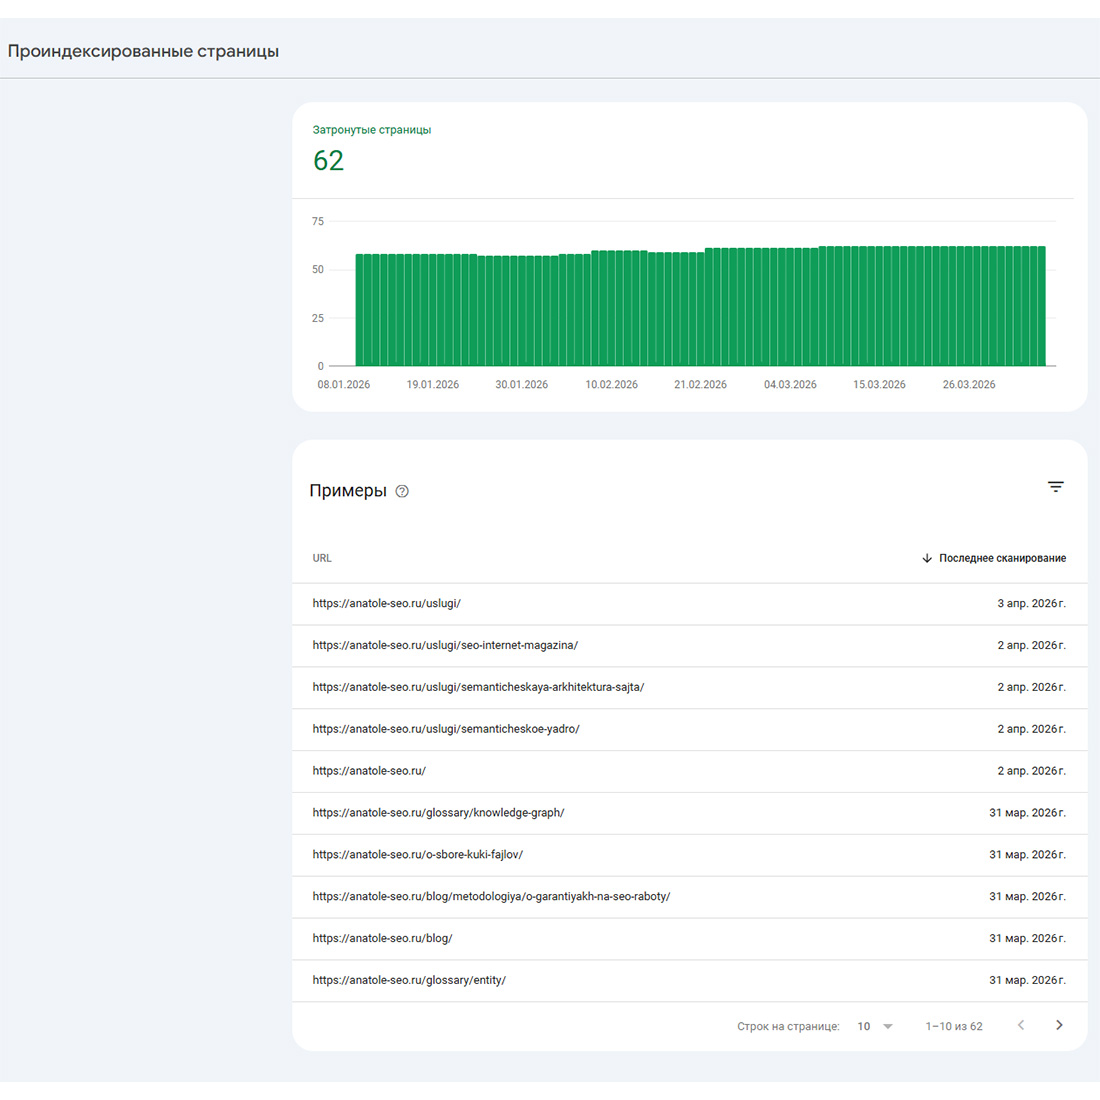This screenshot has height=1100, width=1100.
Task: Open the homepage https://anatole-seo.ru/ row
Action: pos(369,772)
